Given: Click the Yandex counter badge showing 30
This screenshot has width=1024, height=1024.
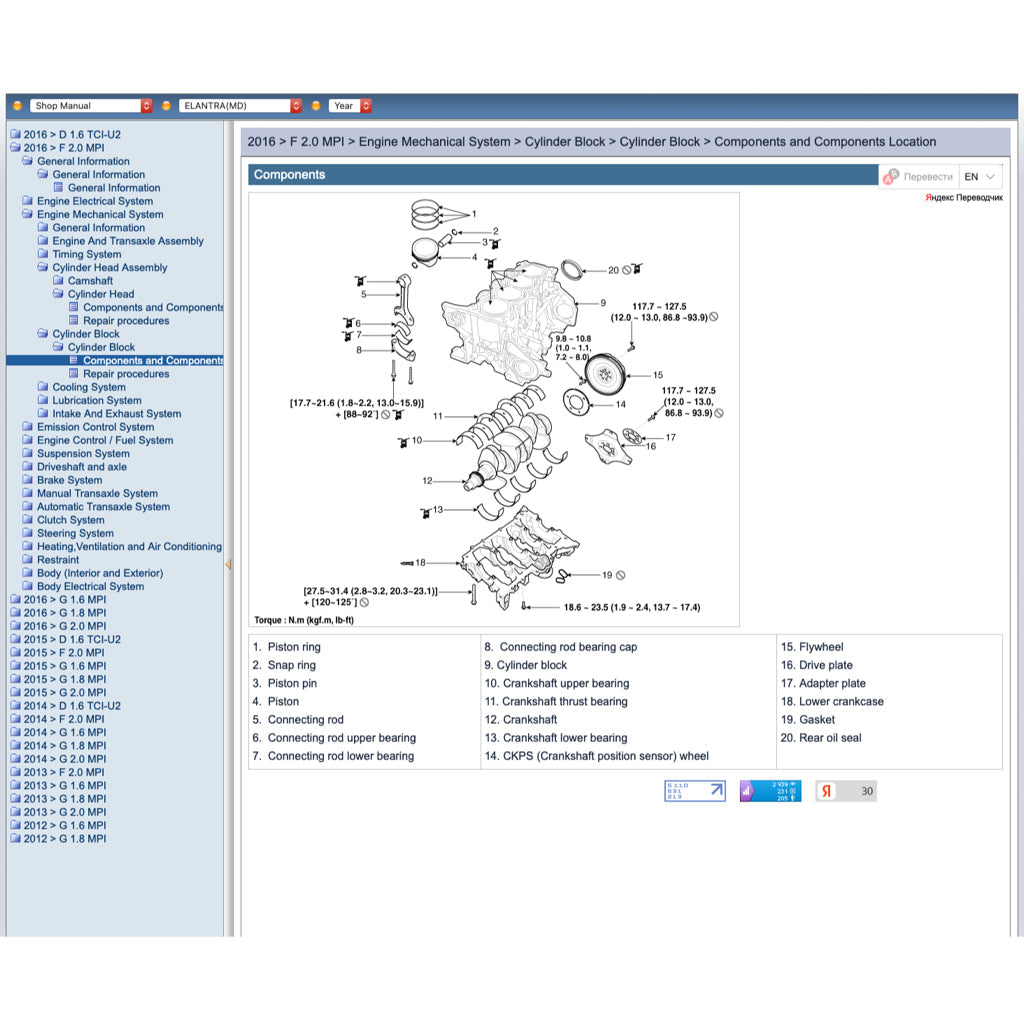Looking at the screenshot, I should tap(845, 791).
